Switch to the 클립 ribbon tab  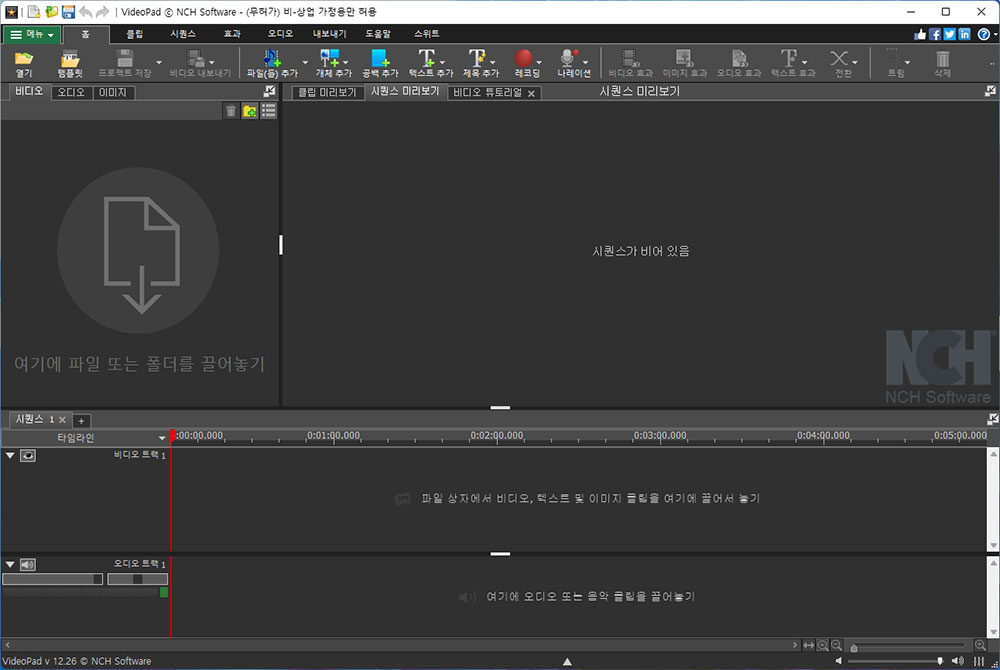pos(135,34)
